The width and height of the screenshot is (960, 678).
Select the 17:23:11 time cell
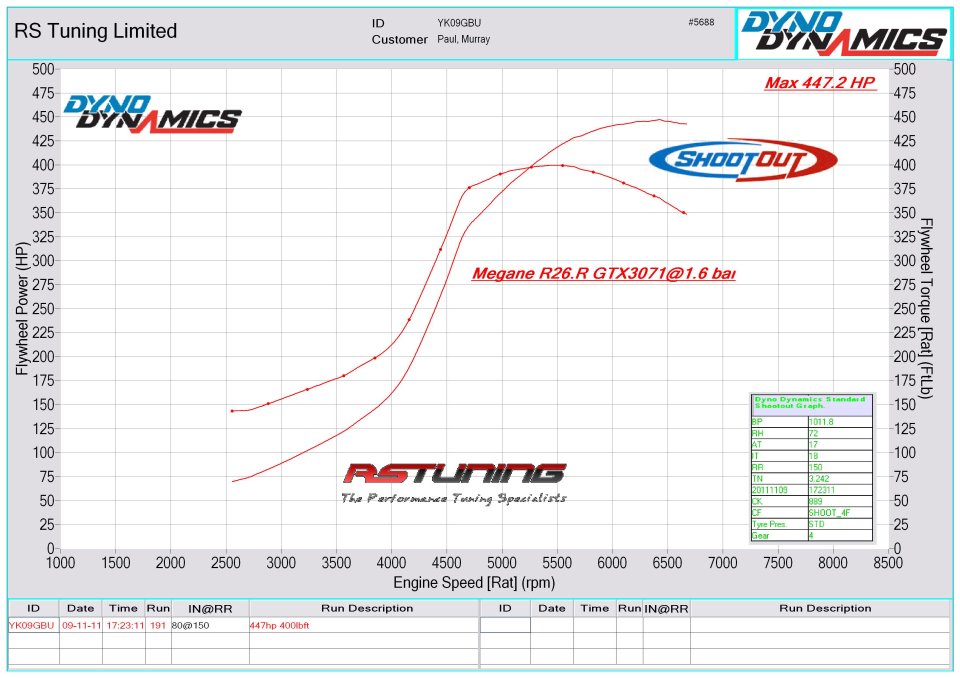[x=124, y=625]
